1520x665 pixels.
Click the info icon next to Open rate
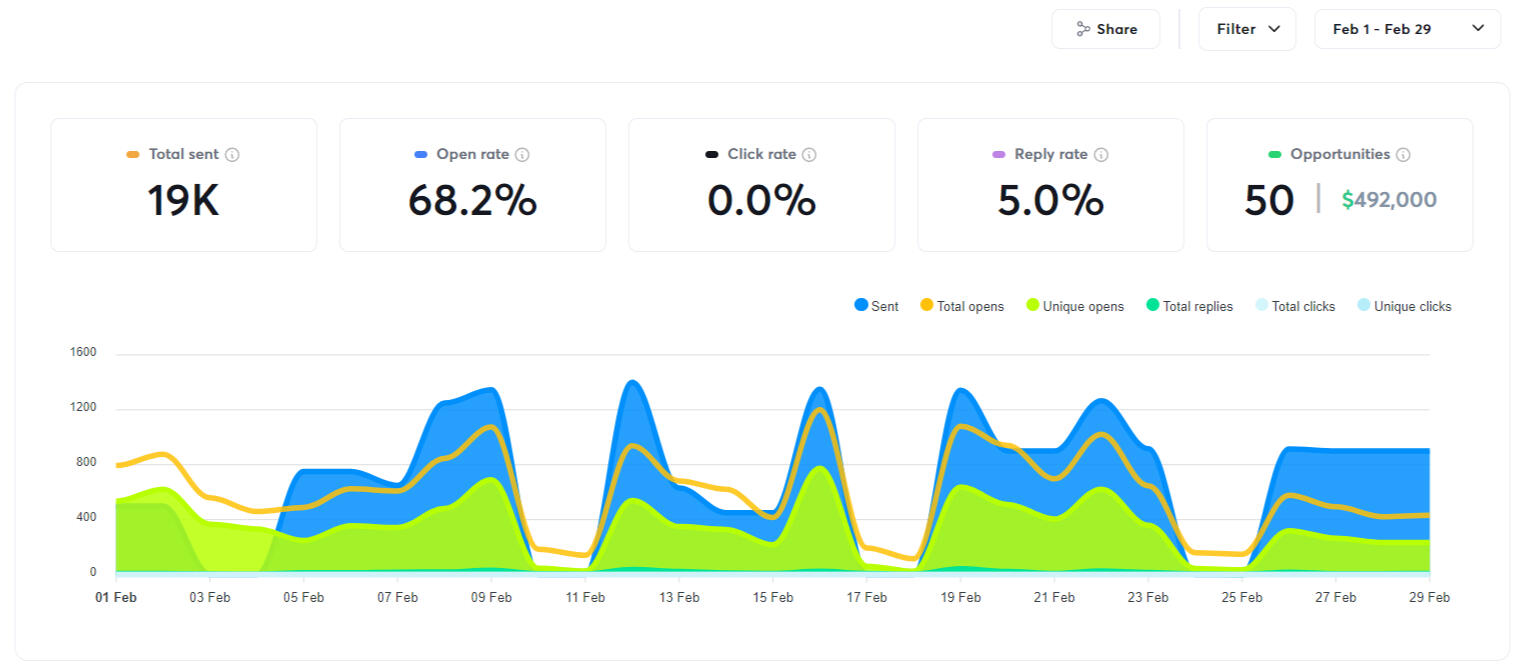pos(522,155)
